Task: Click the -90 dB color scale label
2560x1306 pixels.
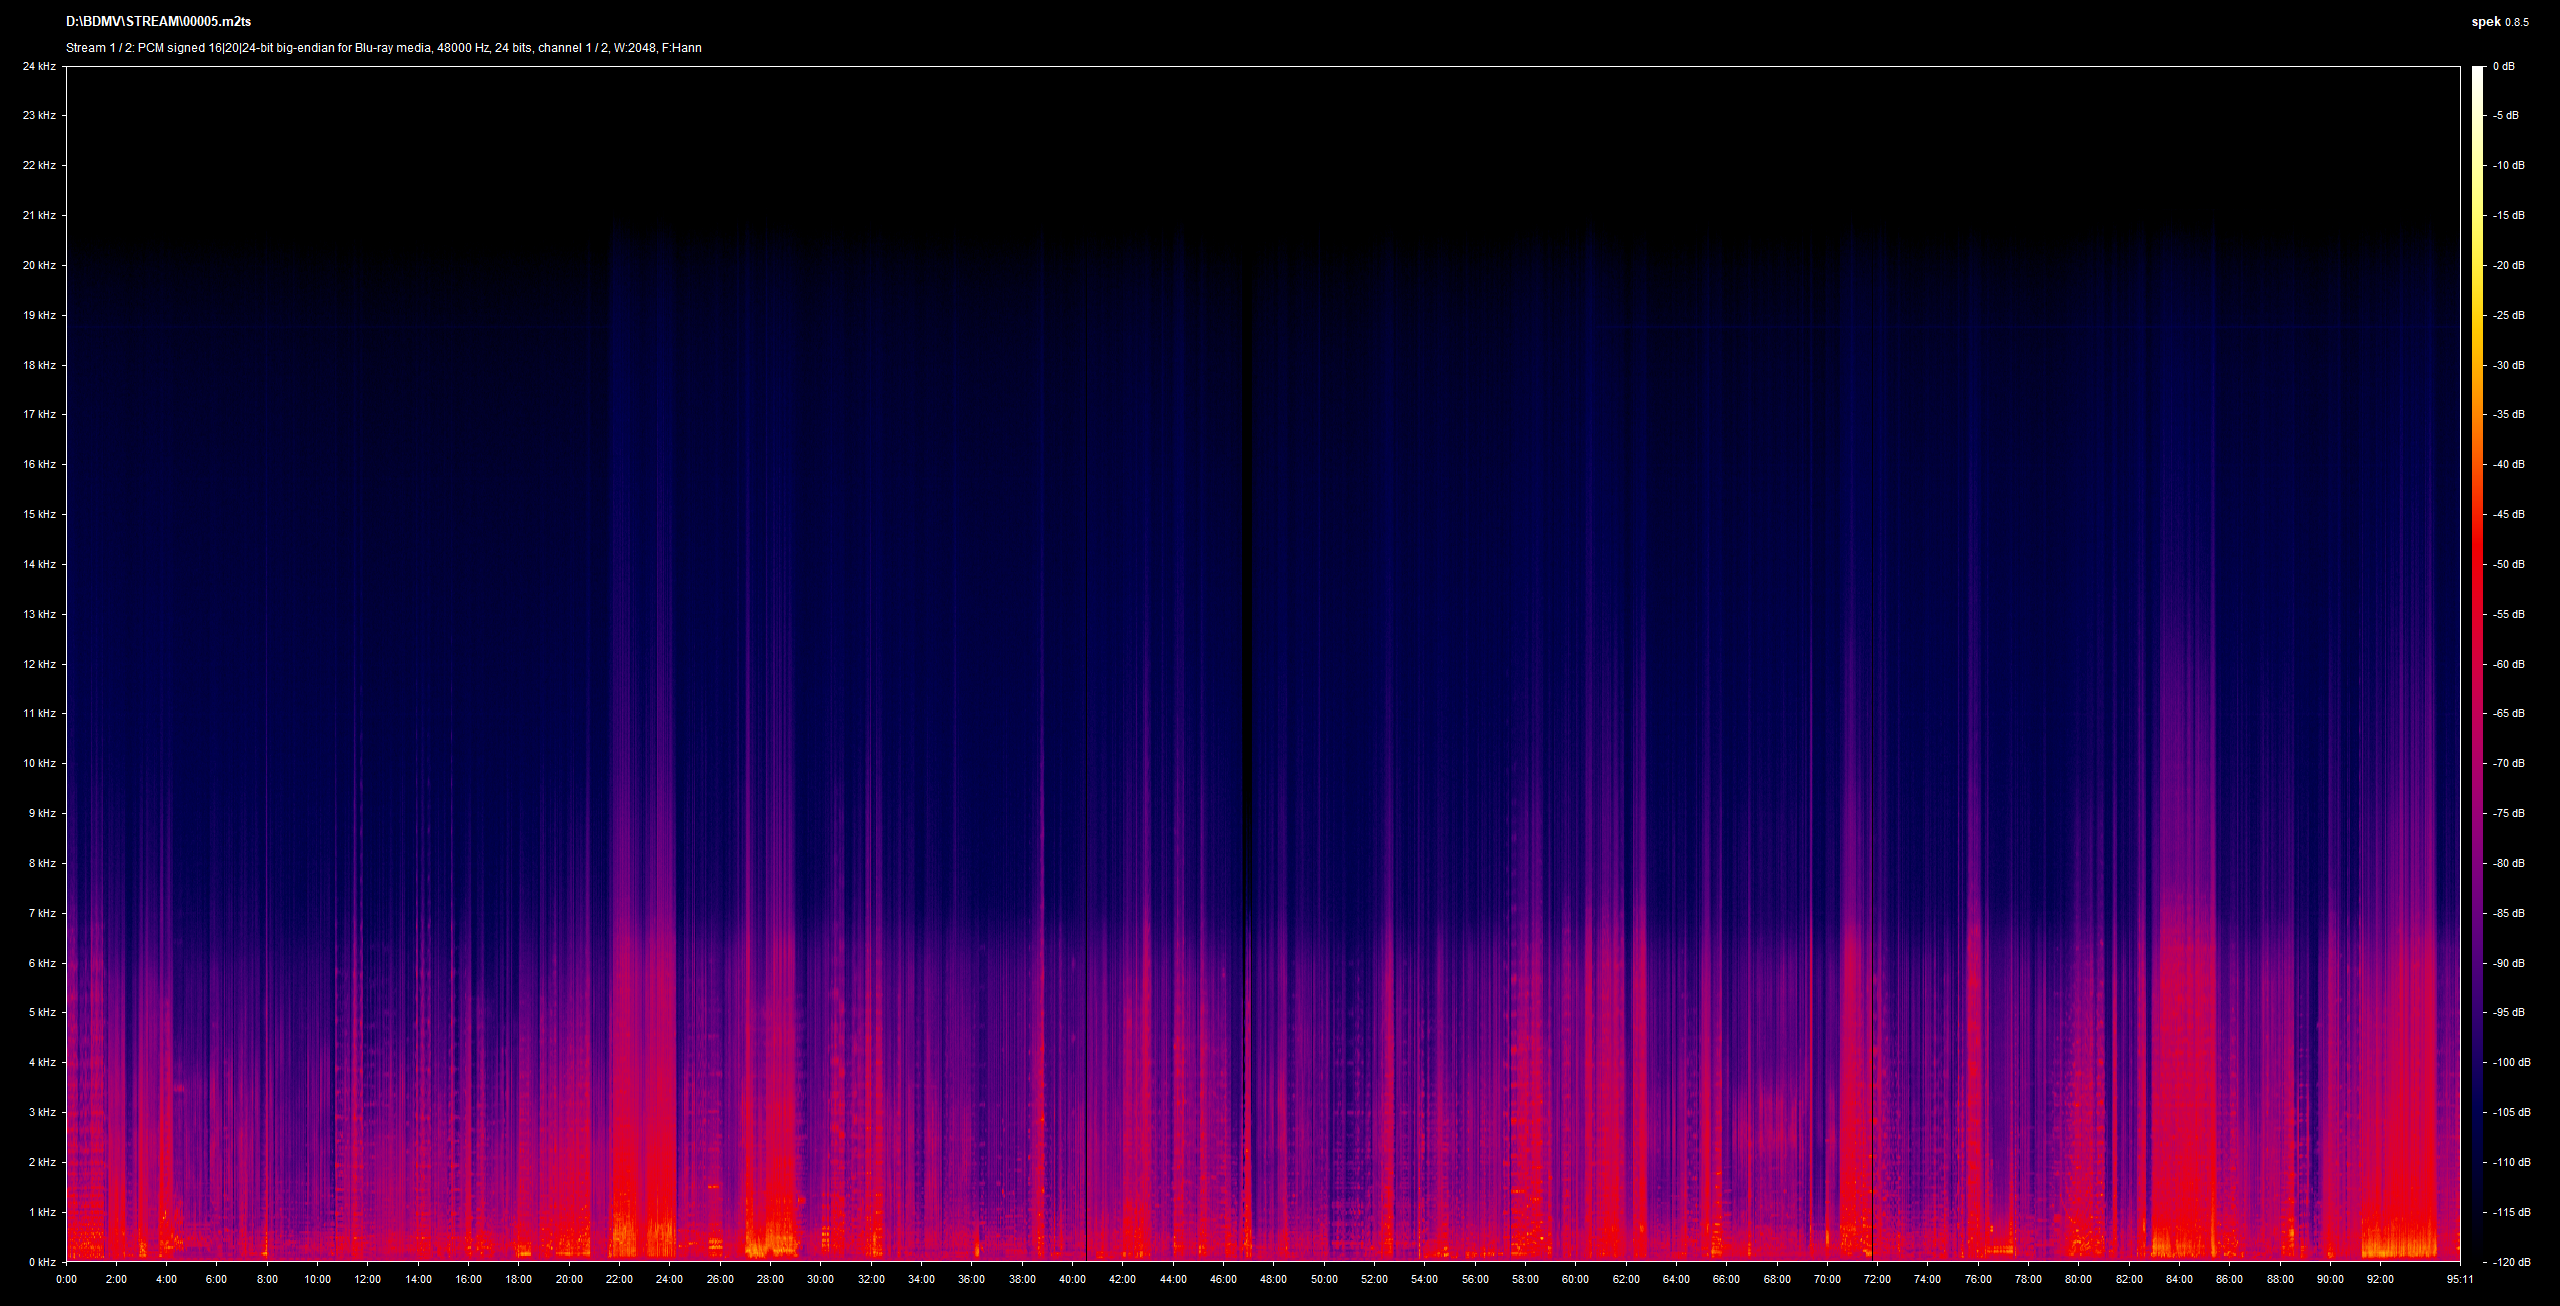Action: (x=2509, y=963)
